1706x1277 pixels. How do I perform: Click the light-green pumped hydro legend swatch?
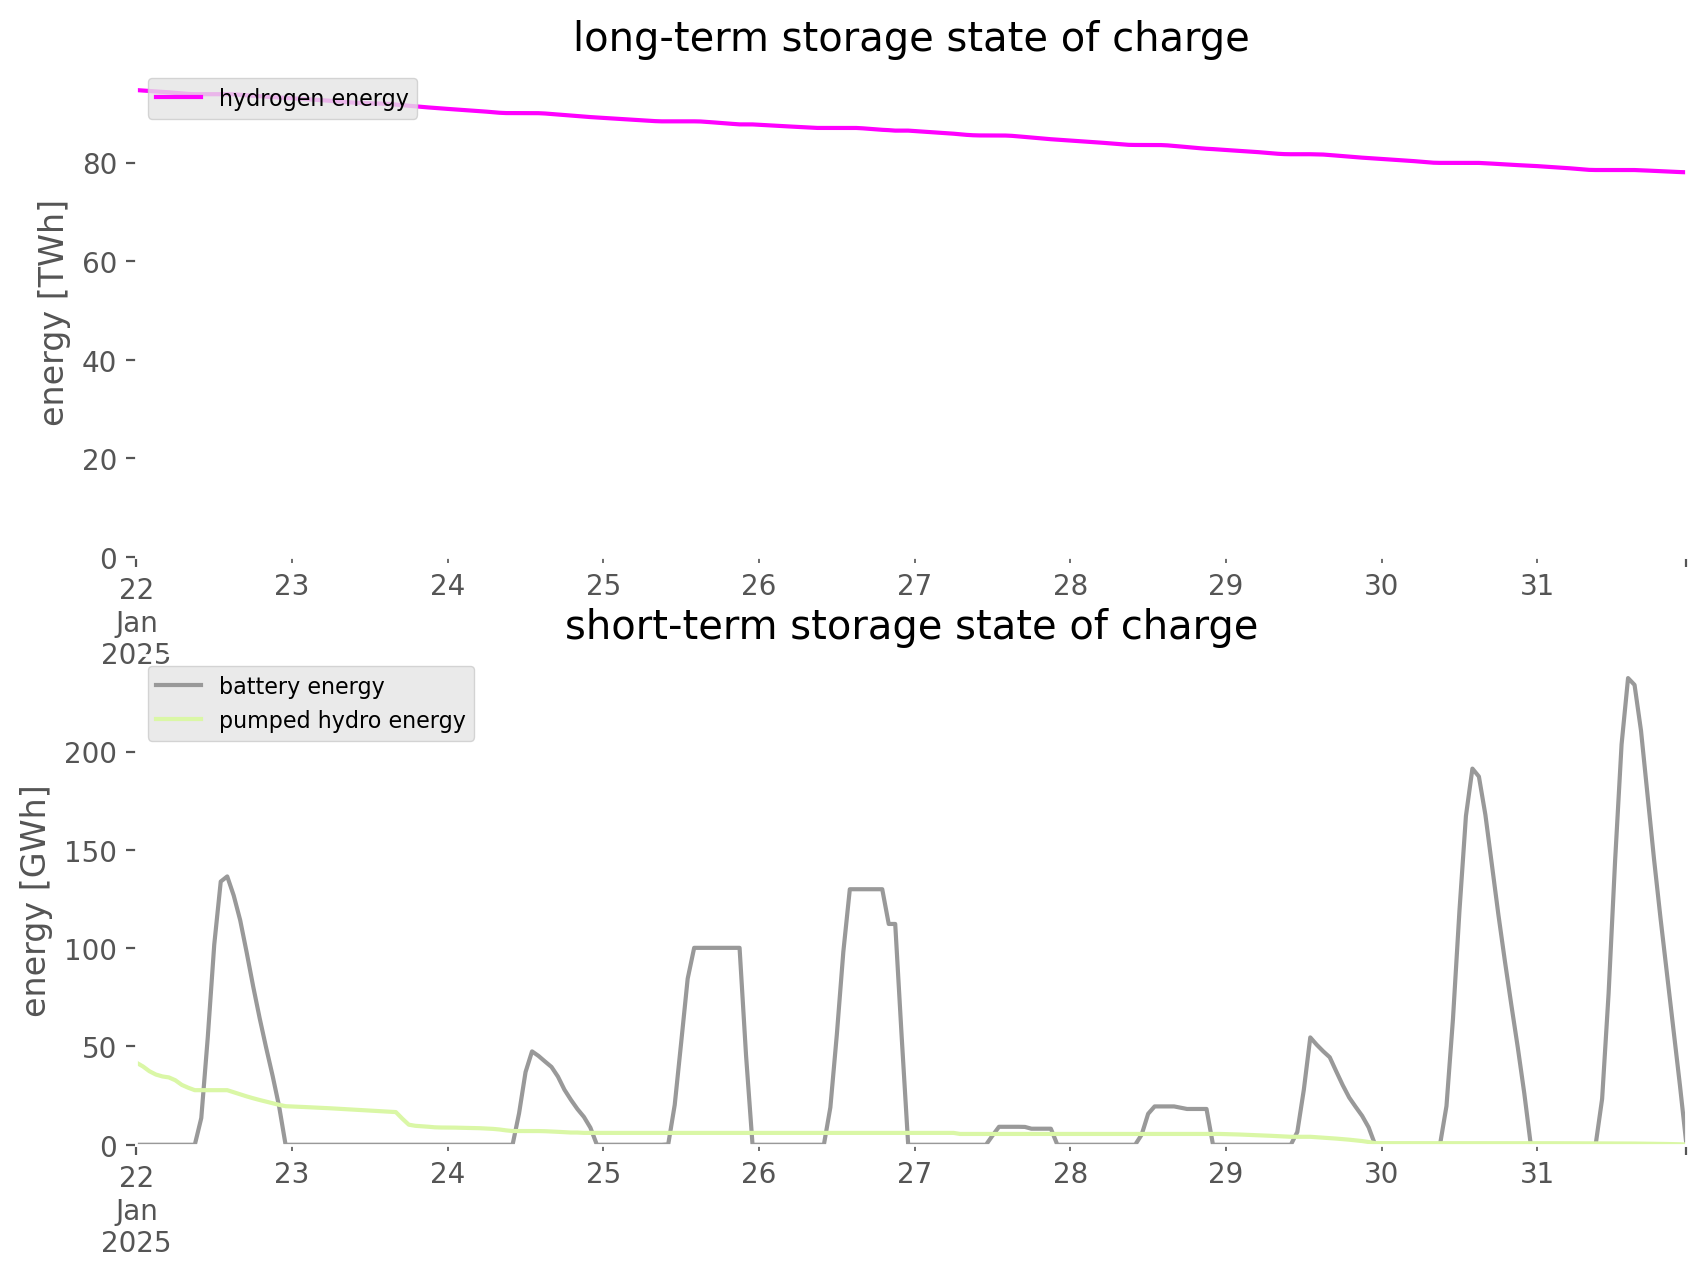tap(178, 720)
